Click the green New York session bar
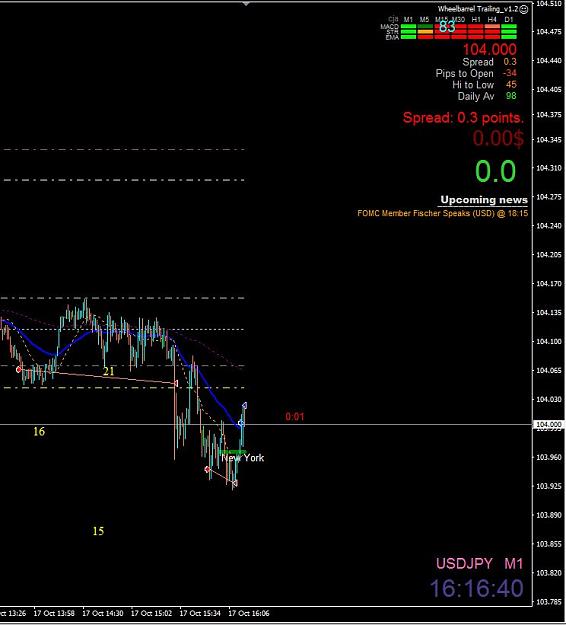Viewport: 566px width, 625px height. pyautogui.click(x=232, y=452)
